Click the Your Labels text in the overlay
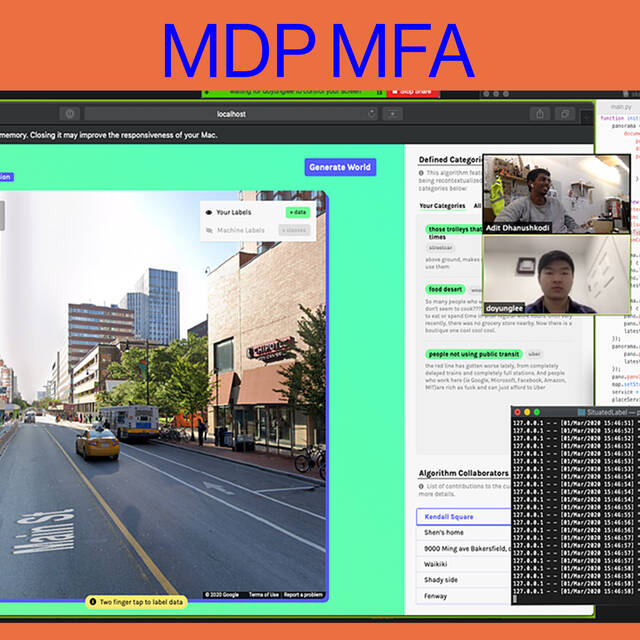Screen dimensions: 640x640 pyautogui.click(x=233, y=212)
